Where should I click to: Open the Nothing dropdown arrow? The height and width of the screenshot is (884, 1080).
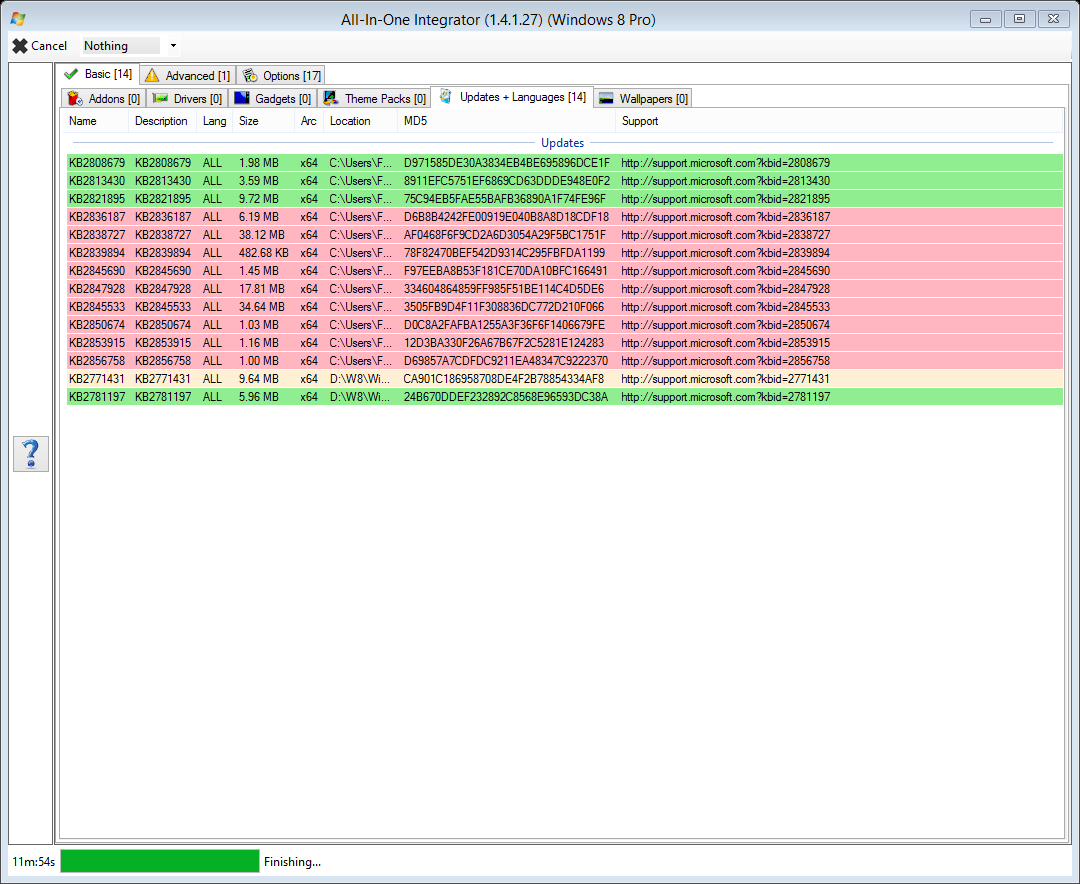[x=174, y=46]
